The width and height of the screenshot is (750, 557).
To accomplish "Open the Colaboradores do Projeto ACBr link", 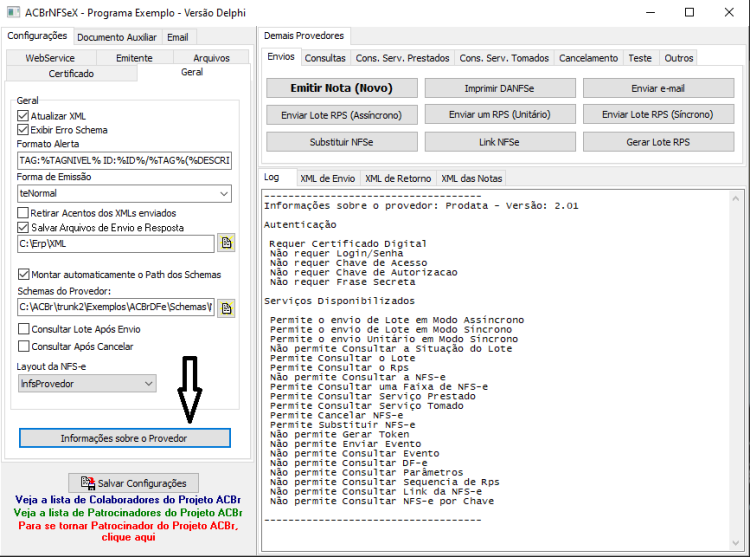I will tap(128, 500).
